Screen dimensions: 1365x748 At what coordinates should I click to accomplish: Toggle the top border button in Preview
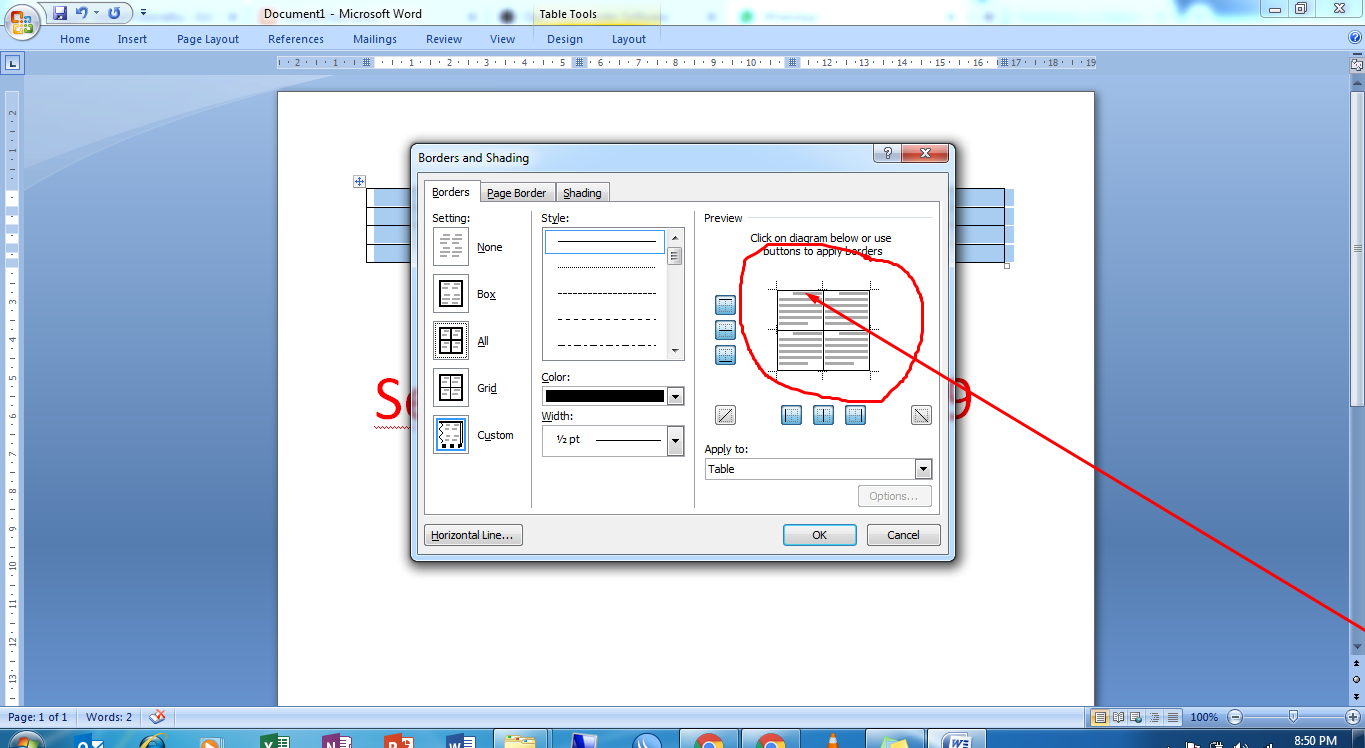coord(726,305)
